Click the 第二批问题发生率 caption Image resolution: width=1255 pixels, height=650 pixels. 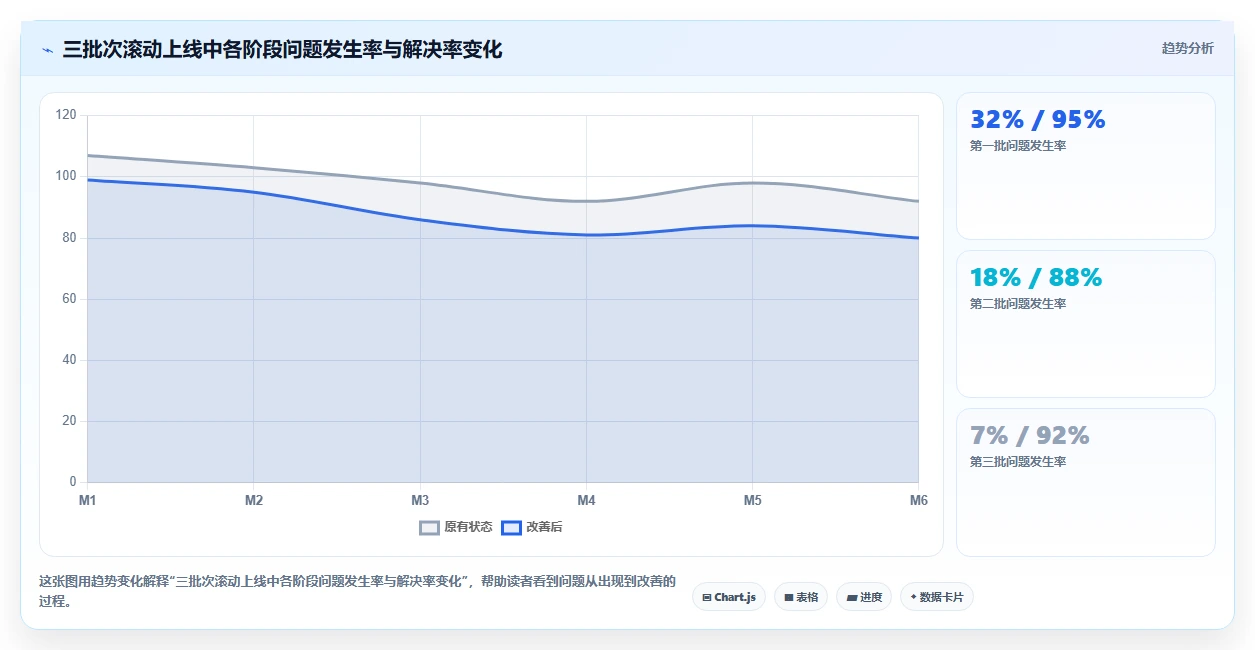(x=1018, y=304)
